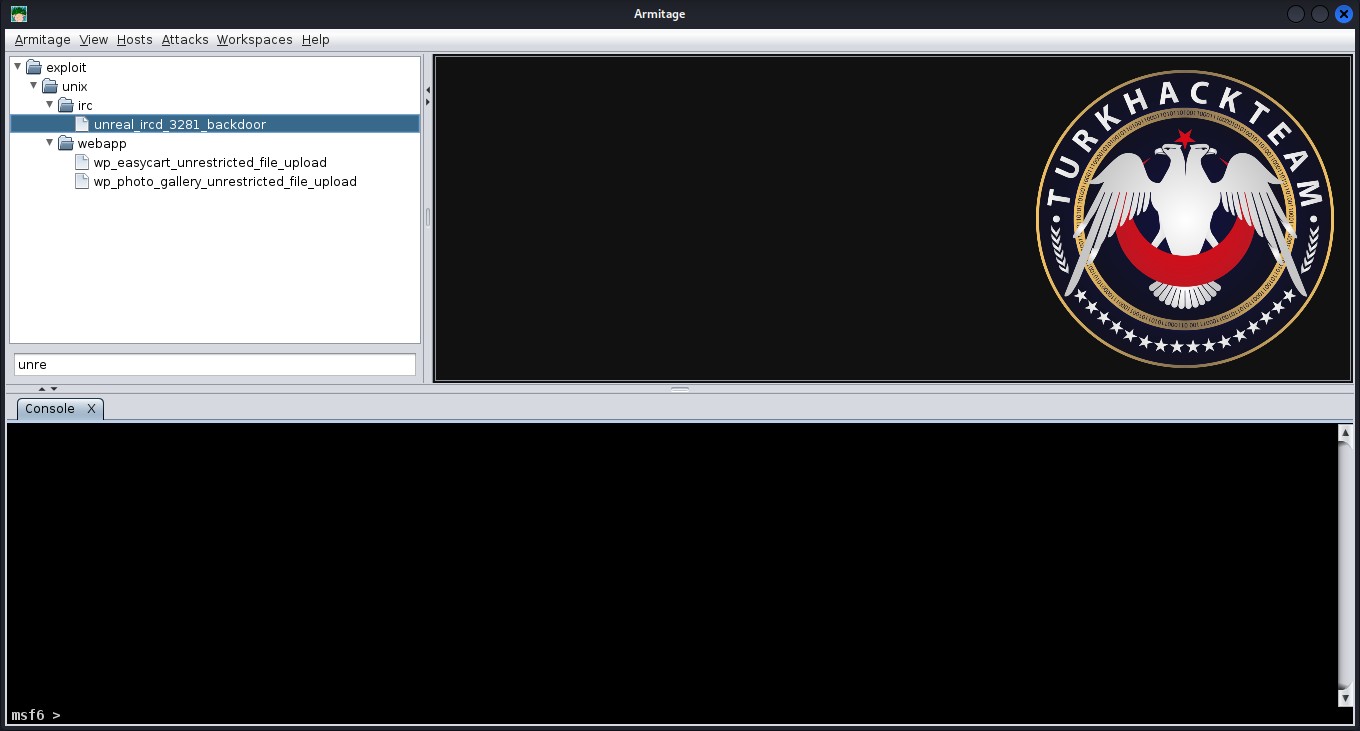Screen dimensions: 1360x731
Task: Open the Workspaces menu
Action: tap(254, 40)
